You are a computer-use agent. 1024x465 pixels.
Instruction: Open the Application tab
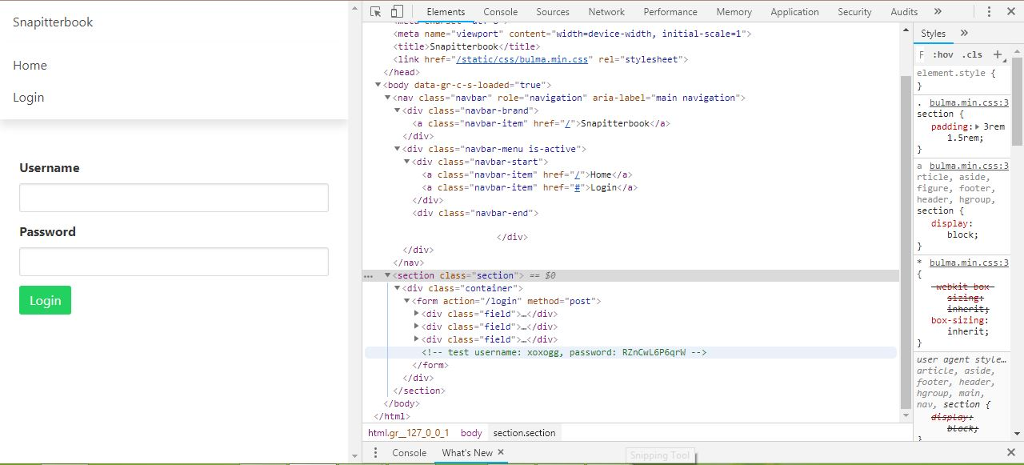[x=794, y=12]
